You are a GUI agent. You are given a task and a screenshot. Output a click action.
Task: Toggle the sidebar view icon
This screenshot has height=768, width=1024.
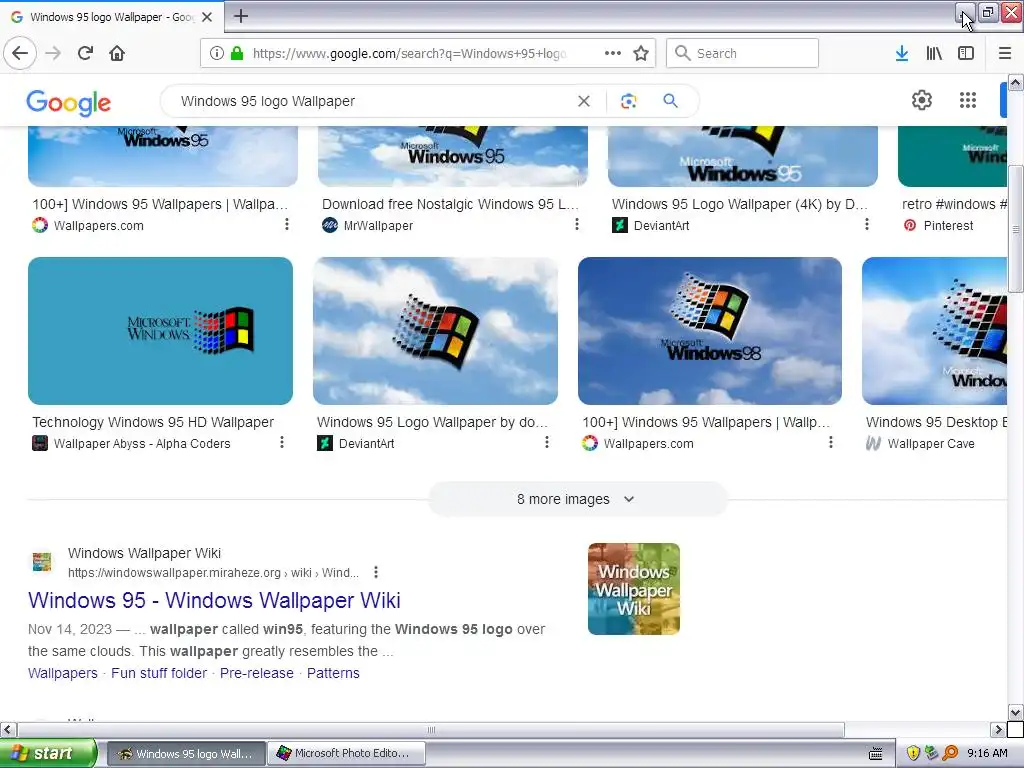click(966, 53)
